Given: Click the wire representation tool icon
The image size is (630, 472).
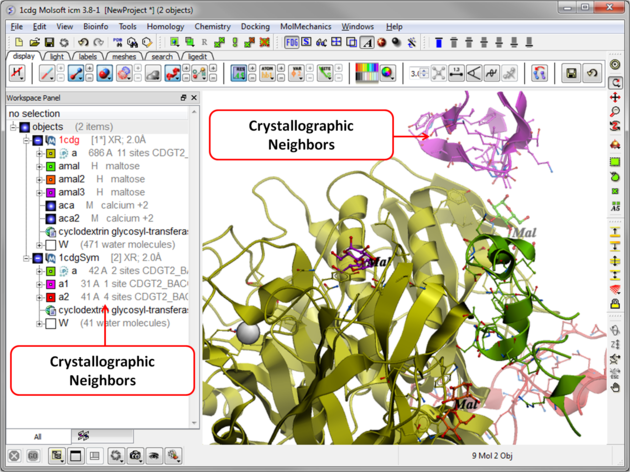Looking at the screenshot, I should click(x=48, y=74).
